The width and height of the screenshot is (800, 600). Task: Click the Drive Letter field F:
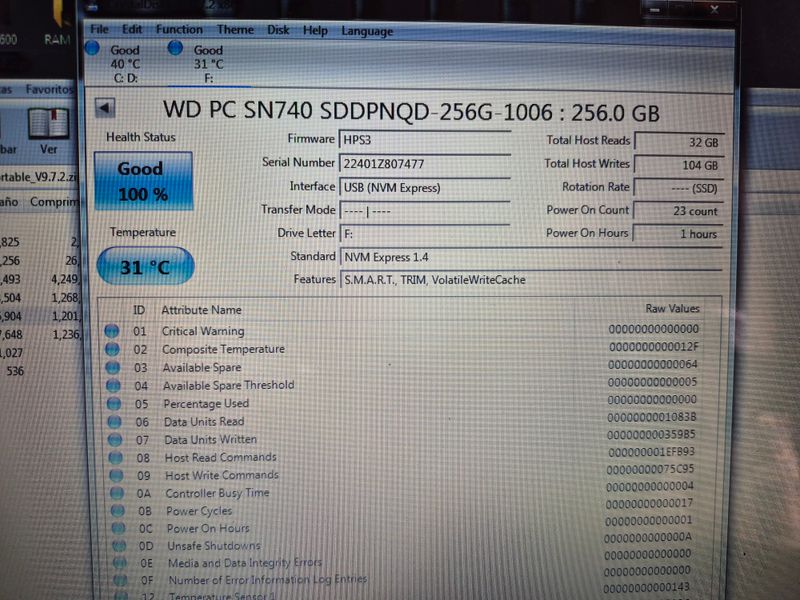[424, 234]
